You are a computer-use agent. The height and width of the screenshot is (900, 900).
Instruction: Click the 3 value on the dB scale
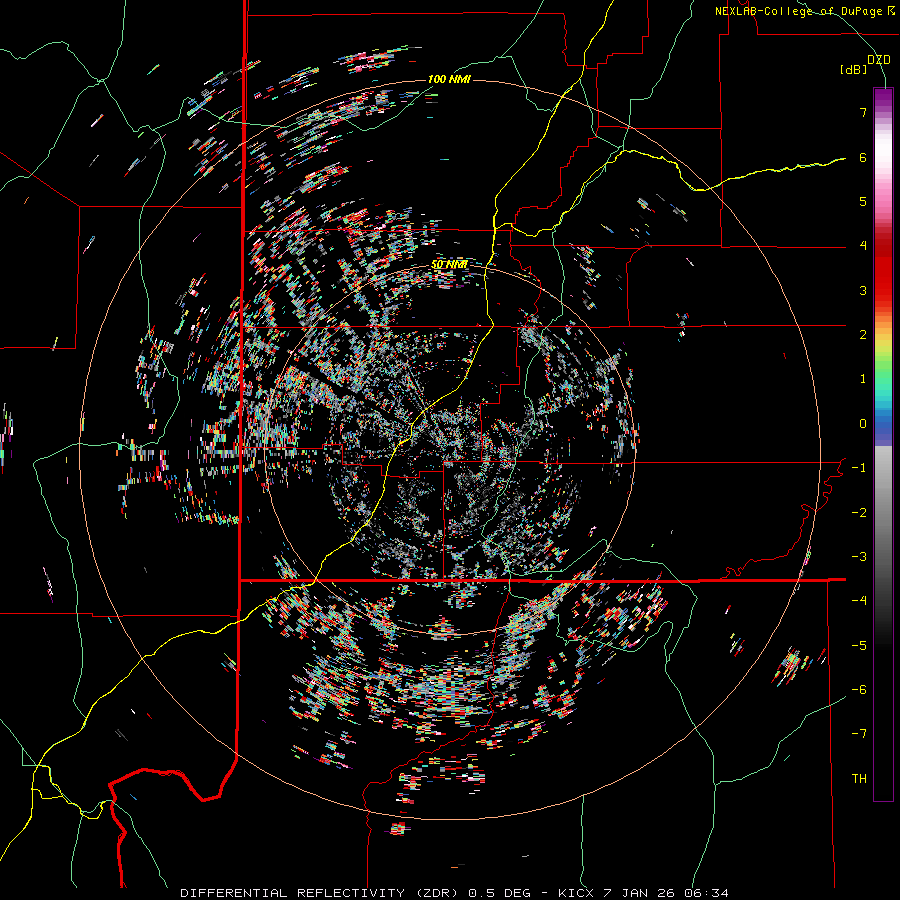tap(863, 290)
